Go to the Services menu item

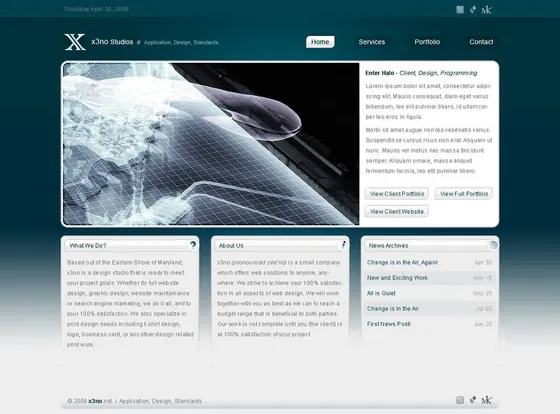(x=372, y=42)
